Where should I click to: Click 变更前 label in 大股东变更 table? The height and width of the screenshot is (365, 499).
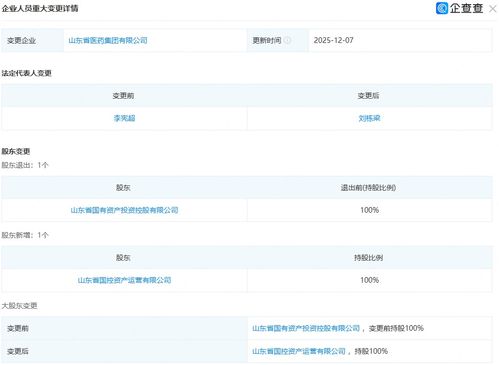click(18, 328)
